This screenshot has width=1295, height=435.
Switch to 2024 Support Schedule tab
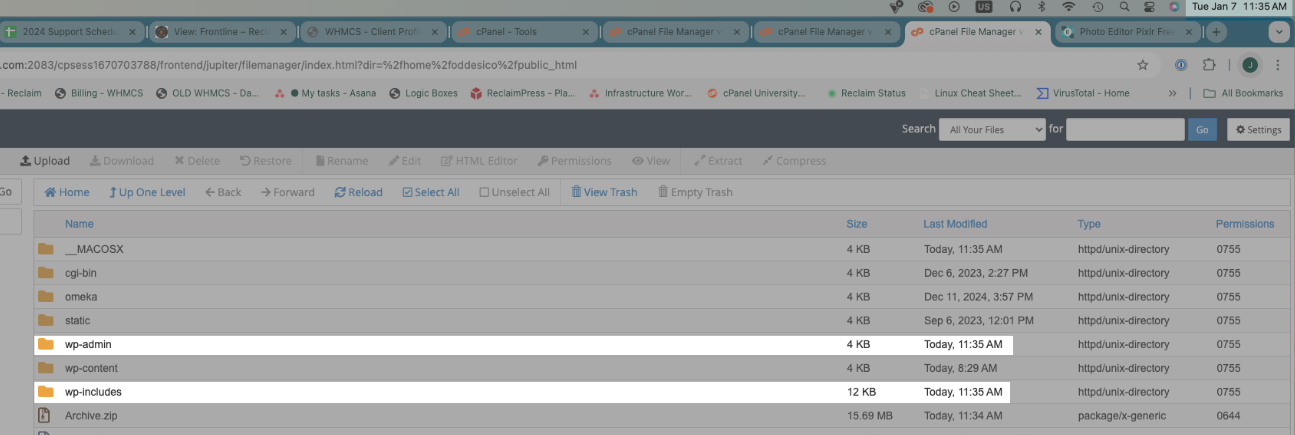(x=73, y=32)
